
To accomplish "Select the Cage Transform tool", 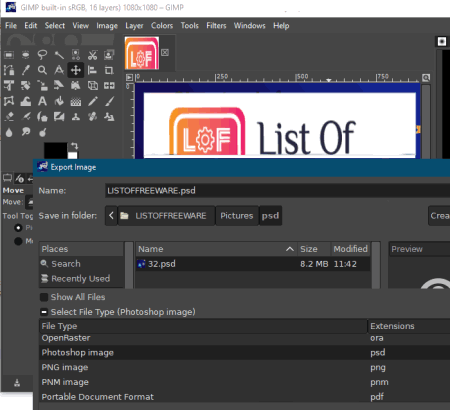I will [x=9, y=101].
